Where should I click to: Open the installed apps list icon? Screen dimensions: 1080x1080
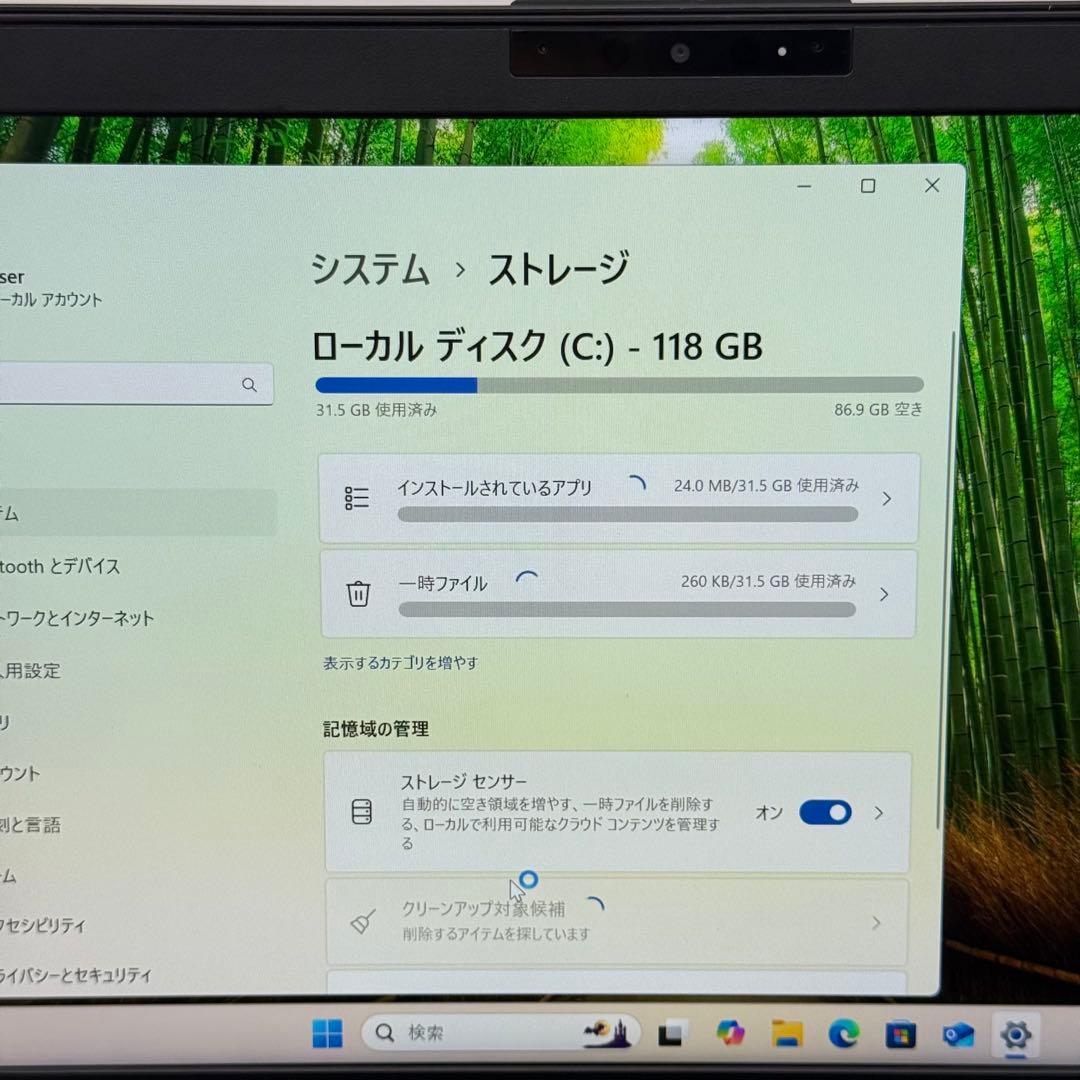(x=357, y=498)
